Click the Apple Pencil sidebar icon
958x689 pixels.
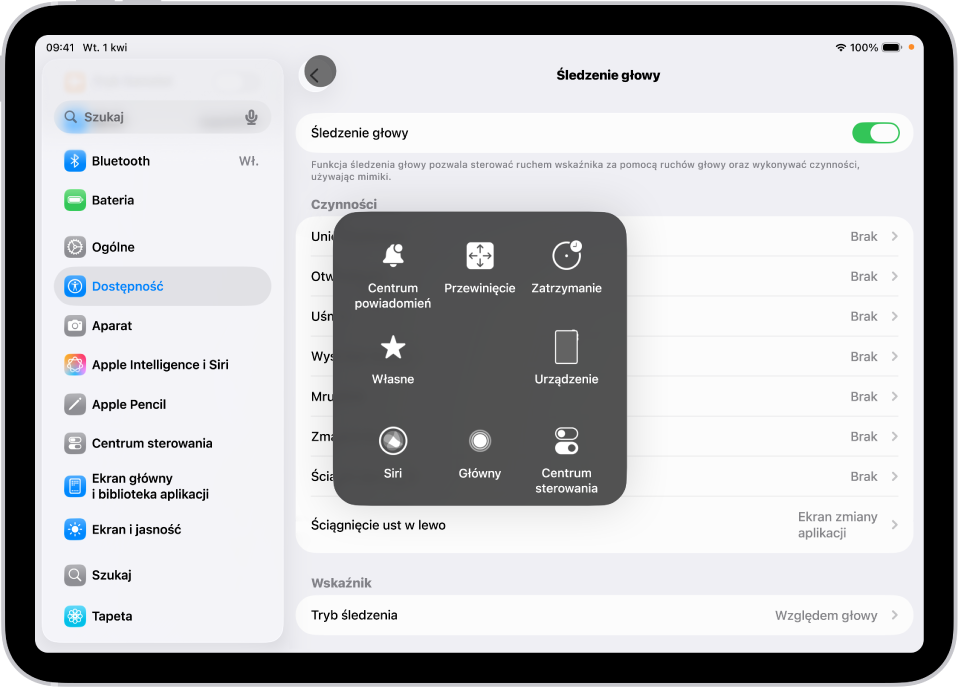coord(75,404)
